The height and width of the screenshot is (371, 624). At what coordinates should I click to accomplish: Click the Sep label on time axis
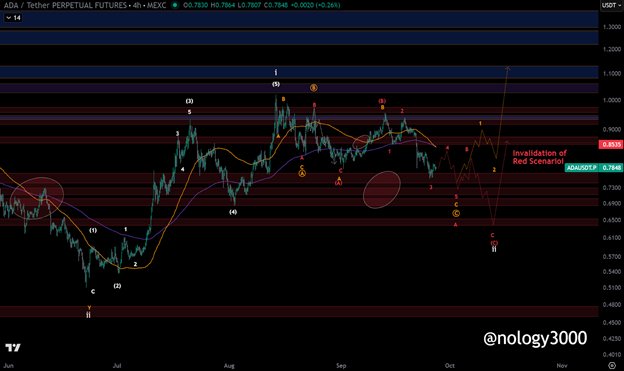tap(341, 365)
